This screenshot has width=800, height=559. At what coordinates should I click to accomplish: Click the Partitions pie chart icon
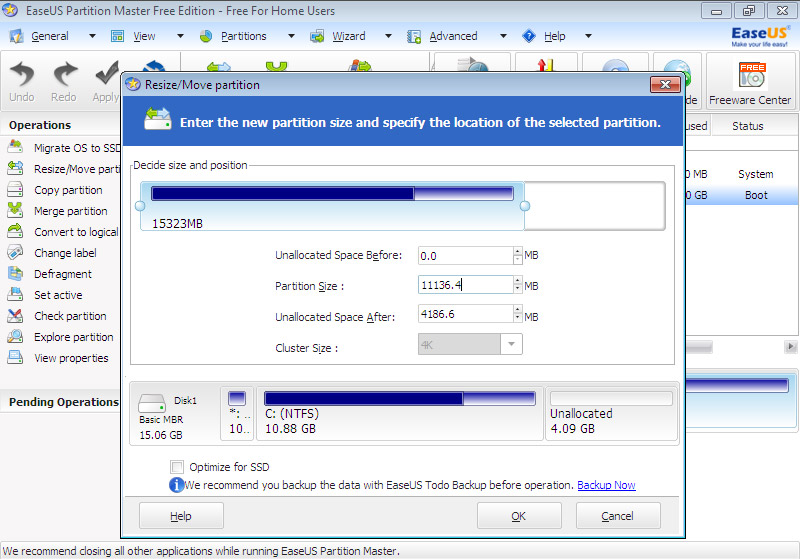pyautogui.click(x=206, y=36)
